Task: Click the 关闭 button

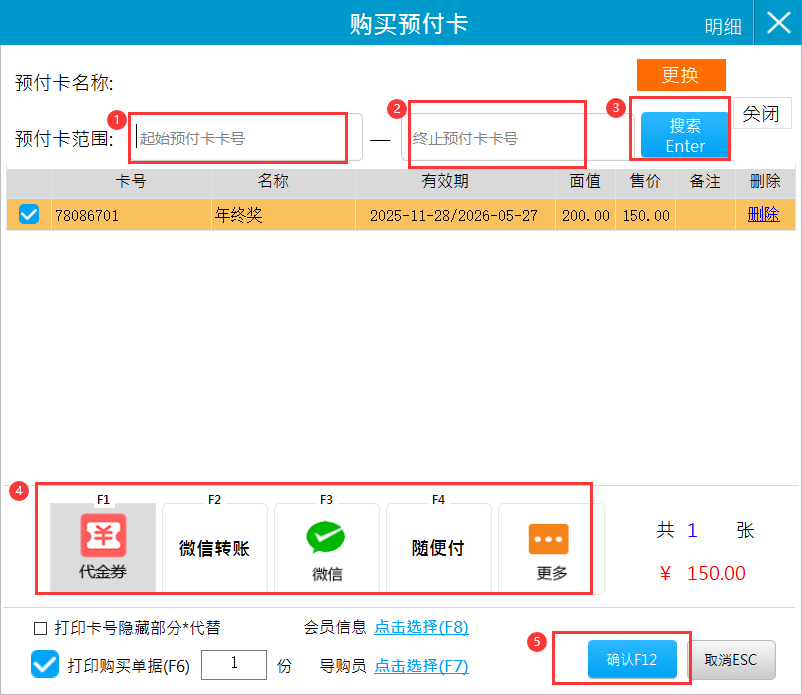Action: tap(762, 113)
